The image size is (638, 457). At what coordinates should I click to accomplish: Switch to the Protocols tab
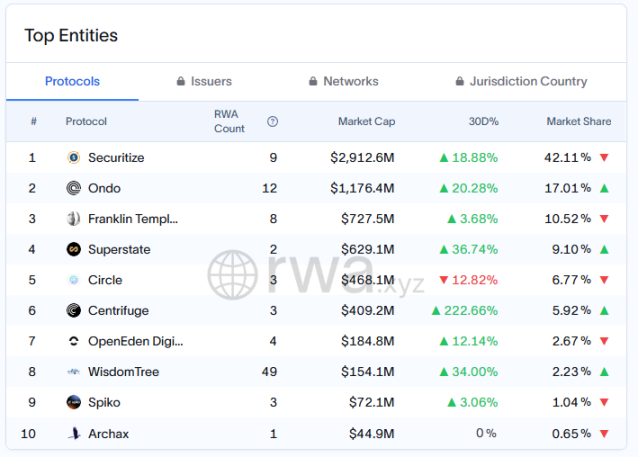[72, 82]
